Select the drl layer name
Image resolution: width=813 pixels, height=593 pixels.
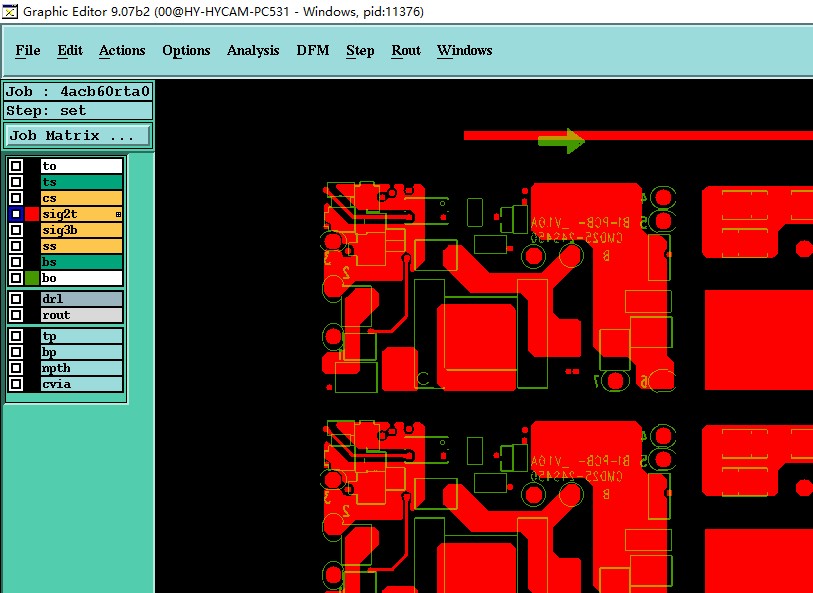[81, 299]
